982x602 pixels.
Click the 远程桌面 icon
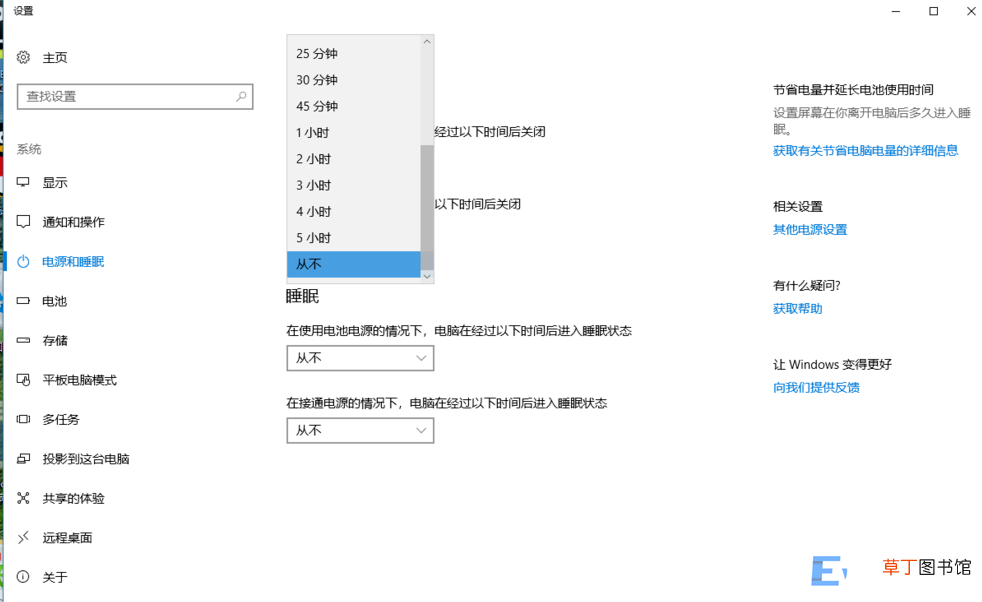point(23,537)
